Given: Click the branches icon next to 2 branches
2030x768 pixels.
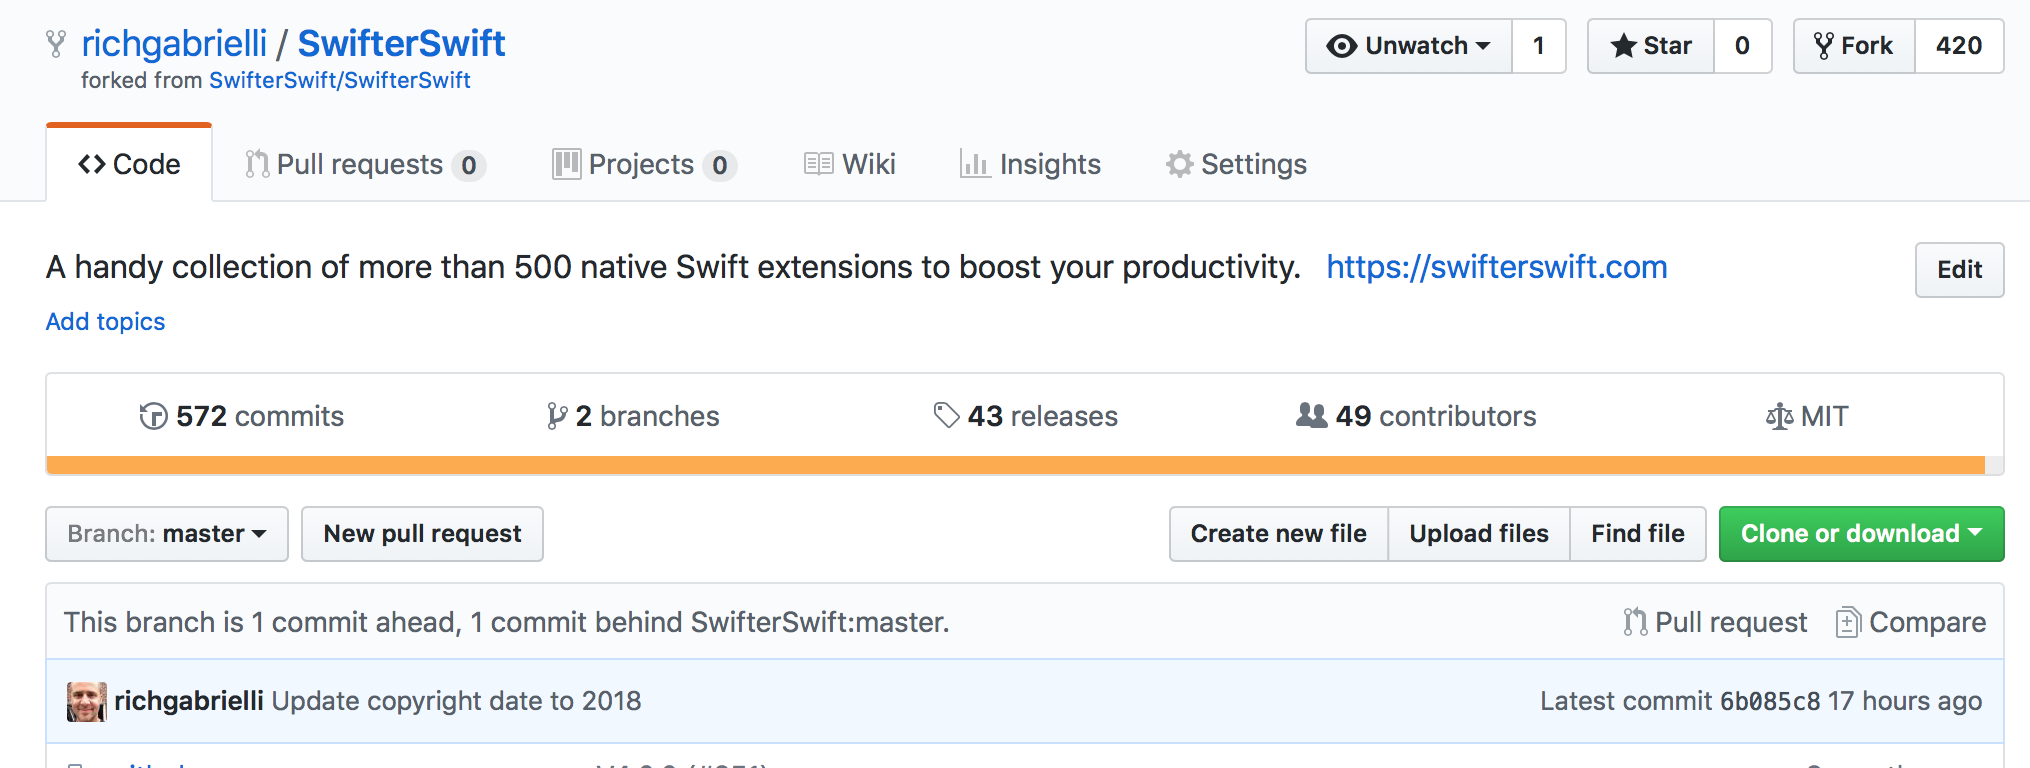Looking at the screenshot, I should [x=557, y=416].
